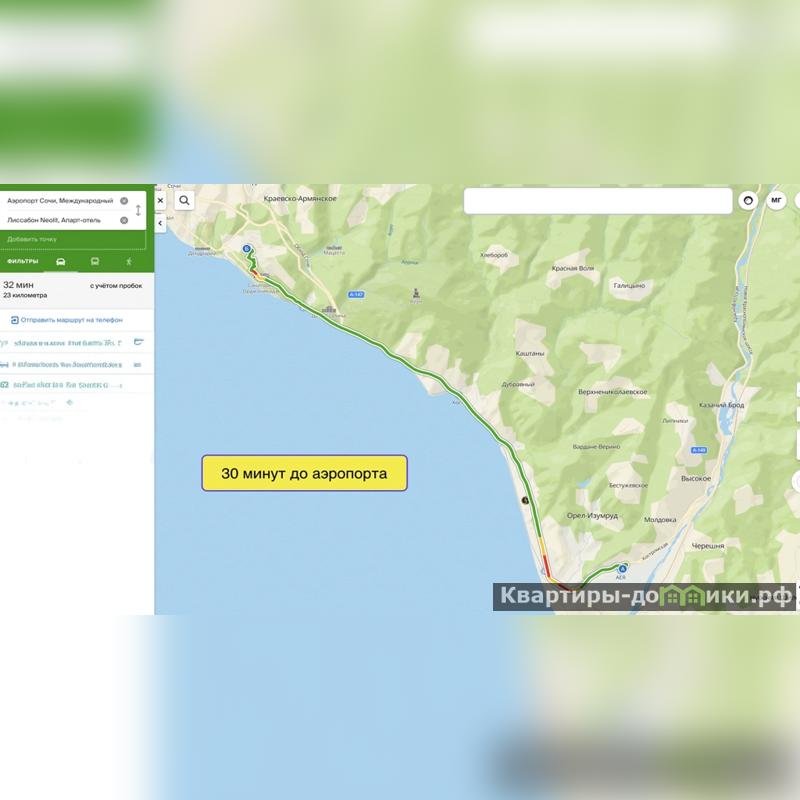Viewport: 800px width, 800px height.
Task: Click the B destination marker on the map
Action: pos(246,249)
